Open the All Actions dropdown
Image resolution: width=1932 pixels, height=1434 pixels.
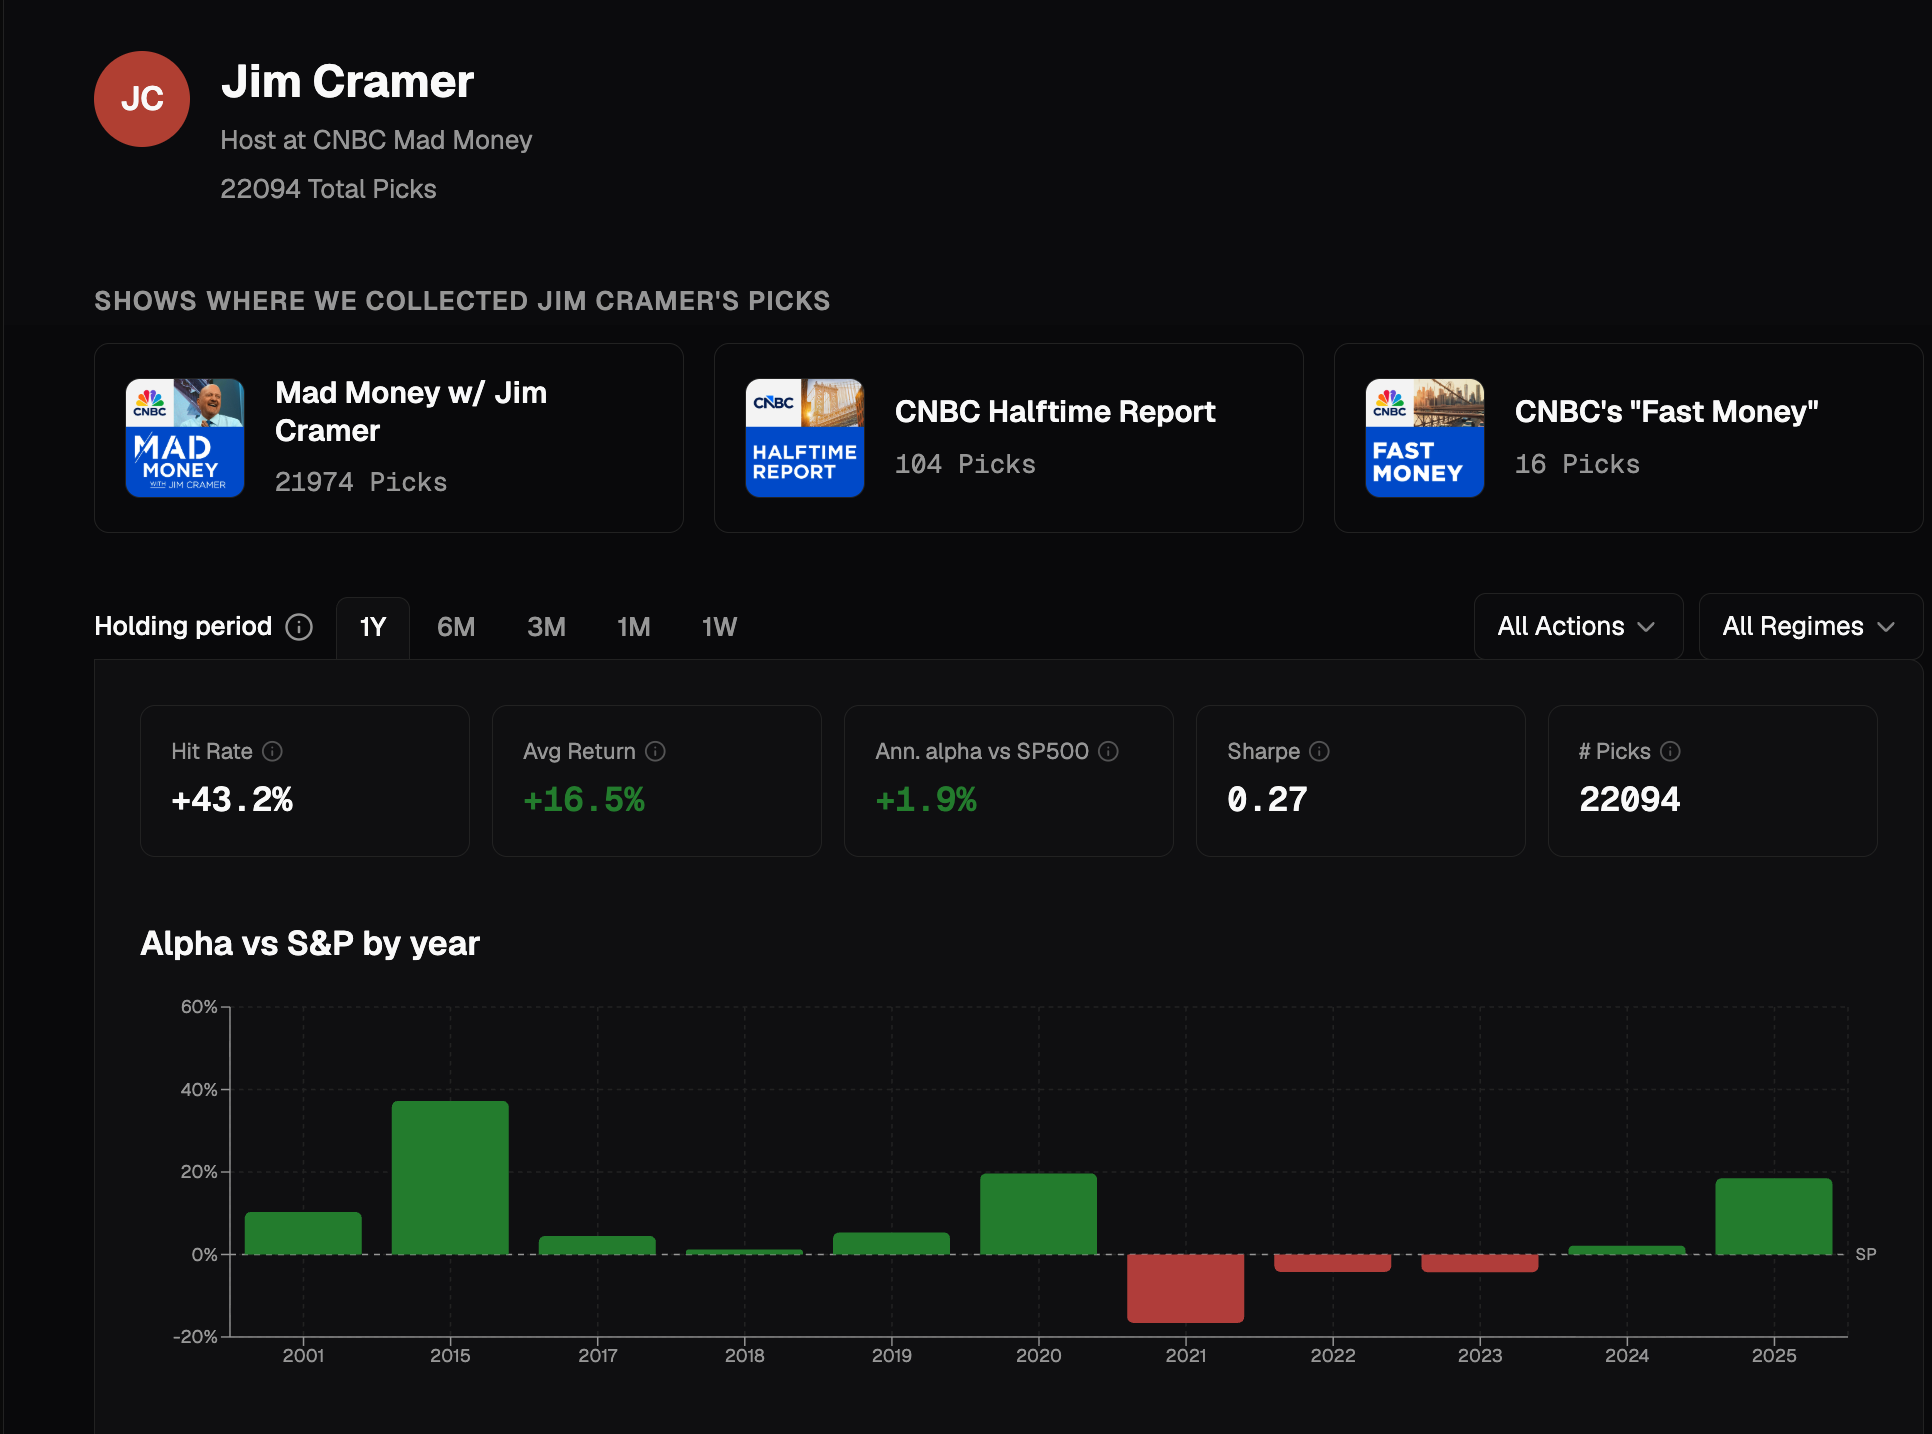(x=1578, y=626)
